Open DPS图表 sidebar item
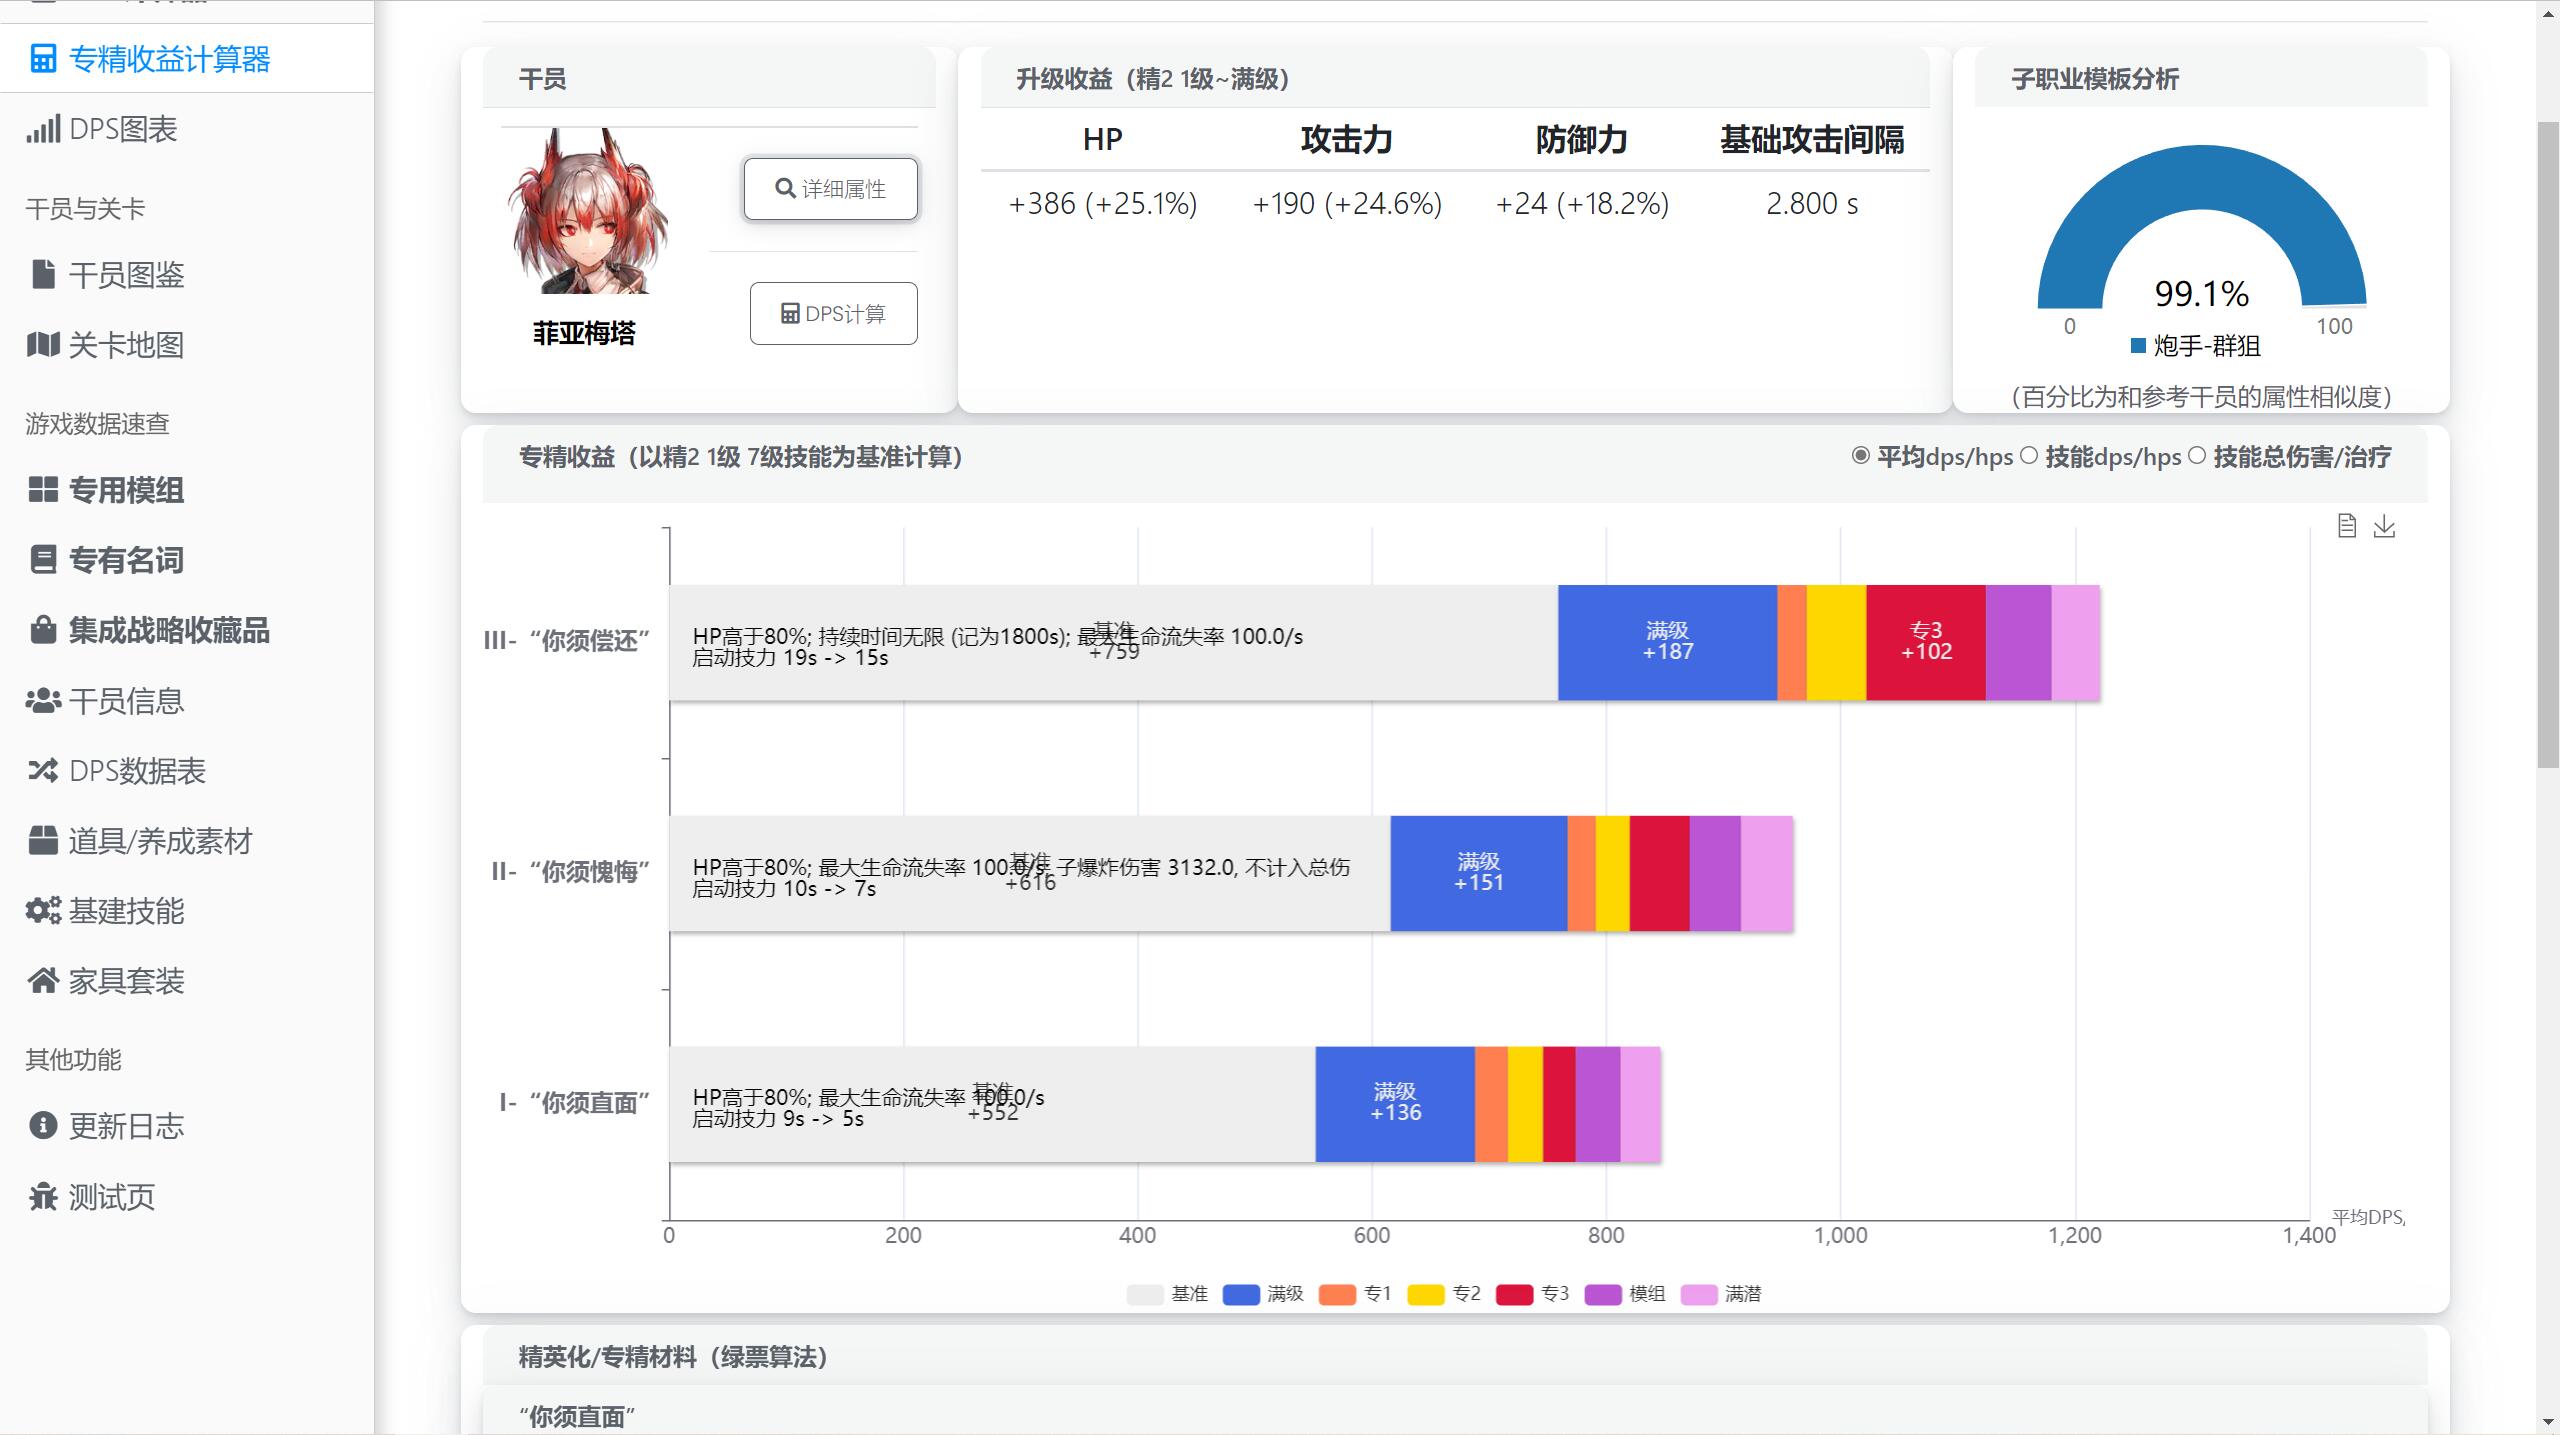This screenshot has height=1435, width=2560. pos(122,129)
